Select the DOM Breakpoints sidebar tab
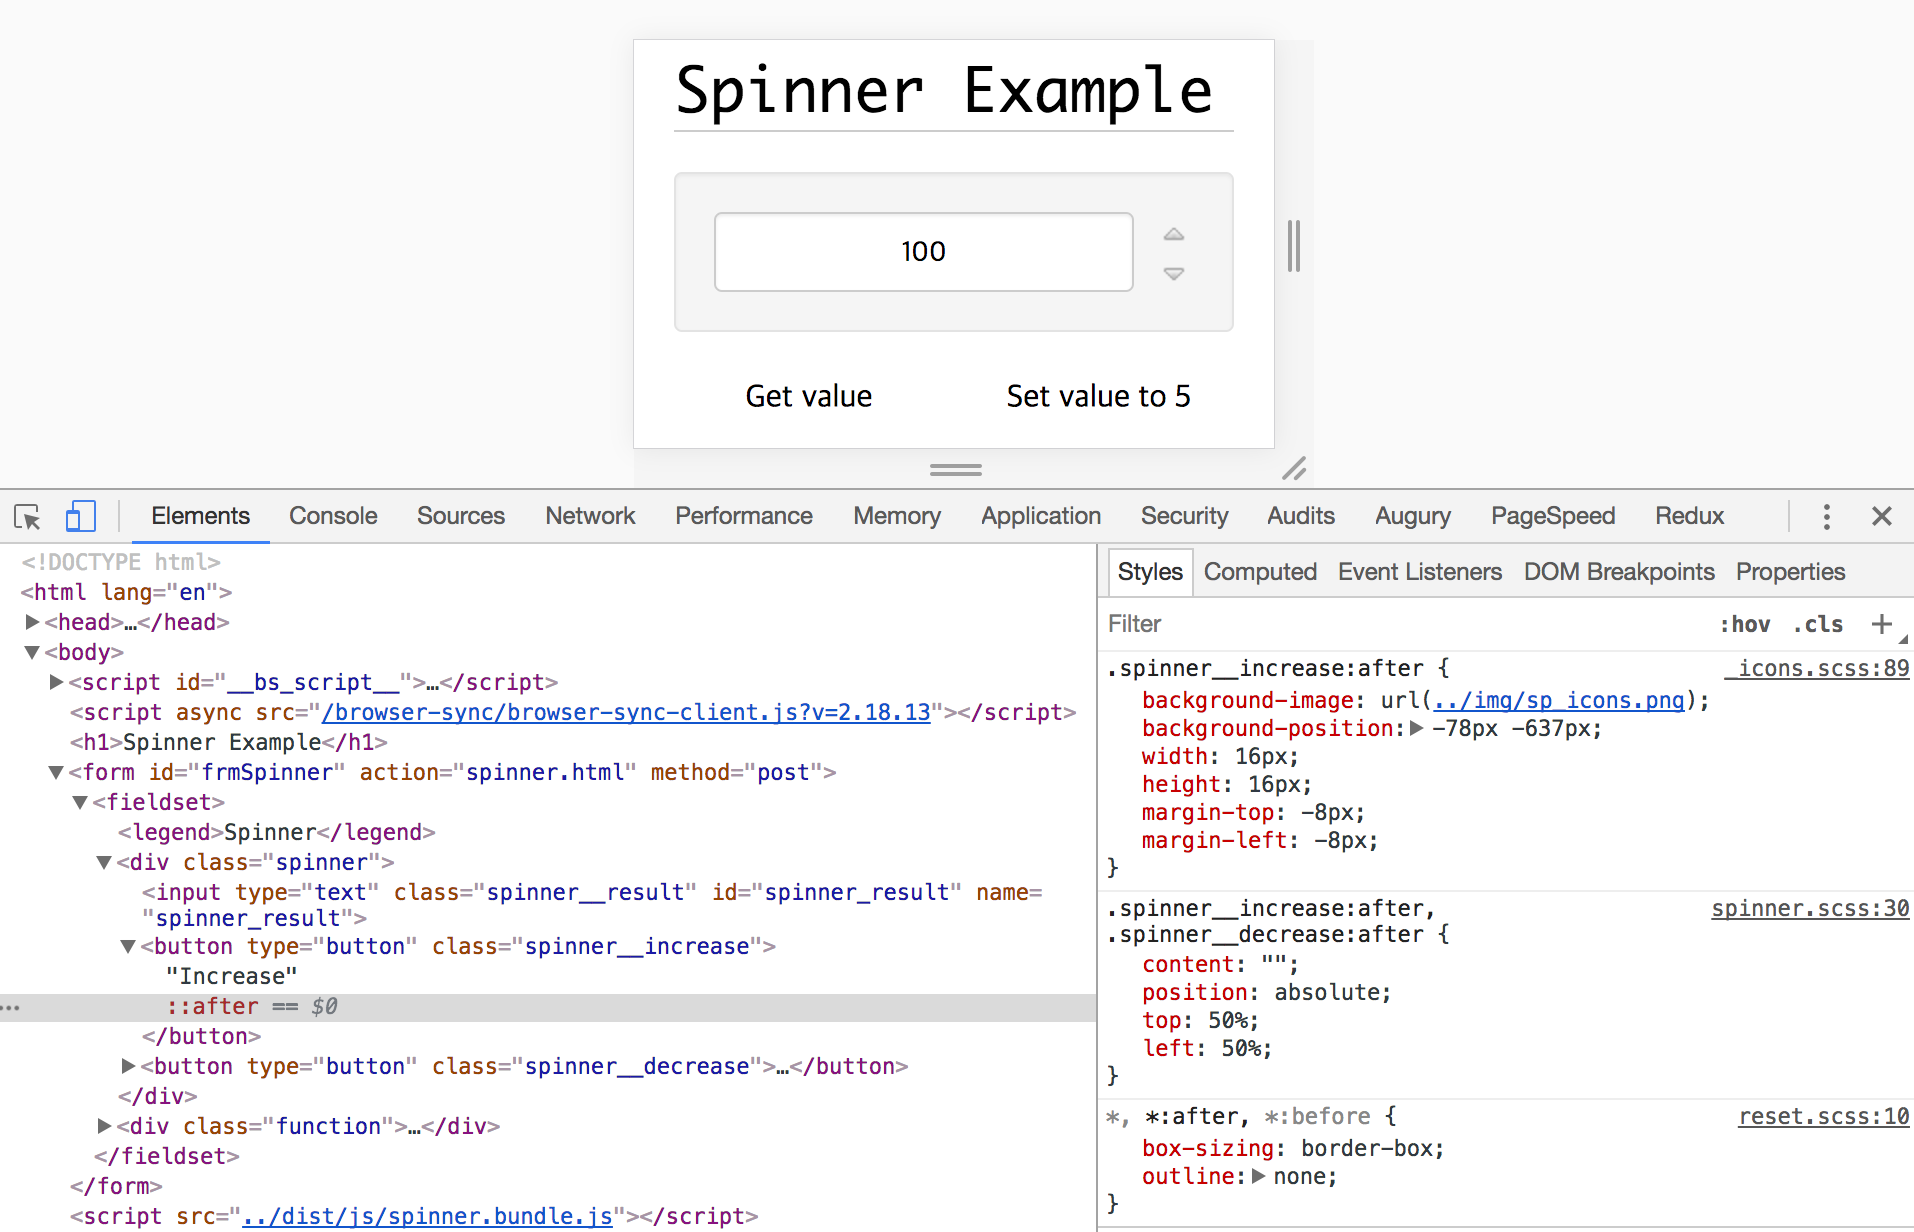1914x1232 pixels. click(x=1619, y=572)
